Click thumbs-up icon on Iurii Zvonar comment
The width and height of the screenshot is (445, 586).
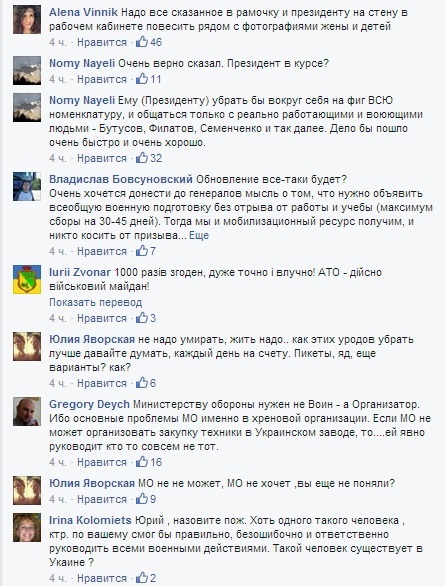[x=142, y=318]
